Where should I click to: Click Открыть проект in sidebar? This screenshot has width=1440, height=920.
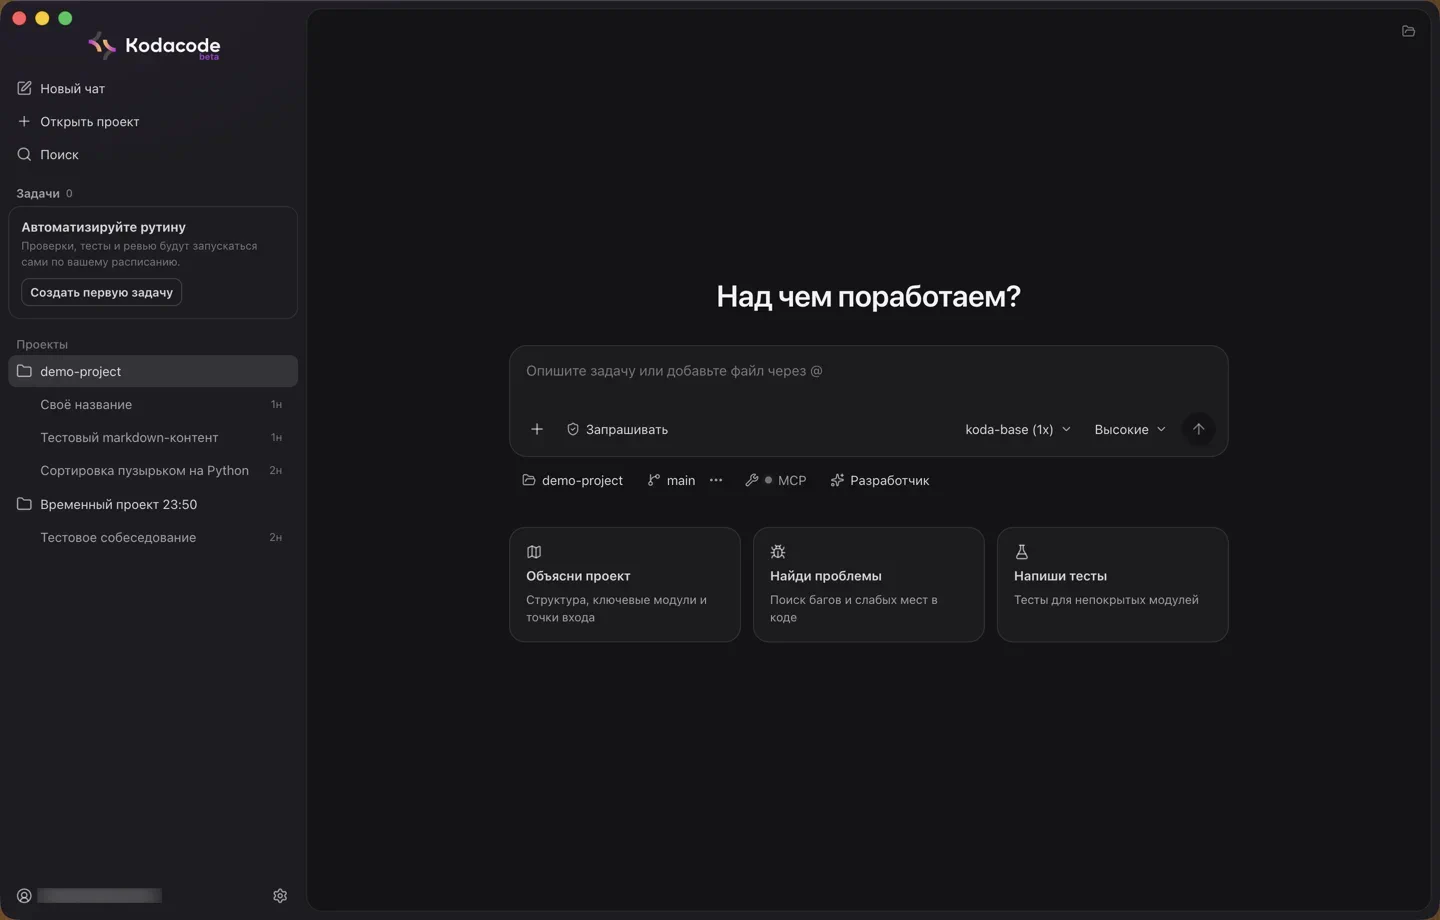click(78, 121)
